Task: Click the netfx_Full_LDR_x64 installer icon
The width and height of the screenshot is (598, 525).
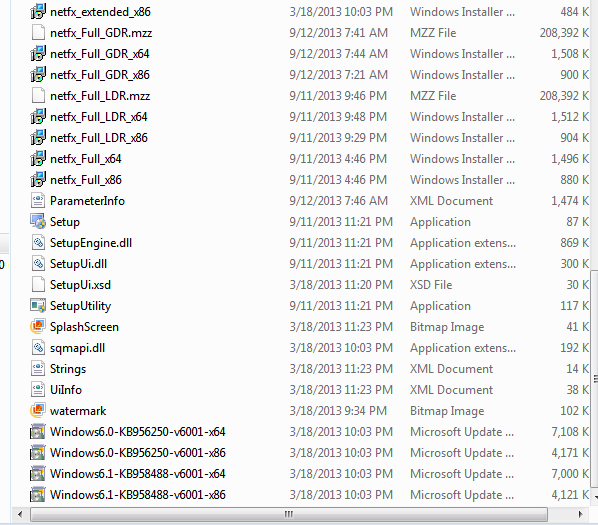Action: (38, 116)
